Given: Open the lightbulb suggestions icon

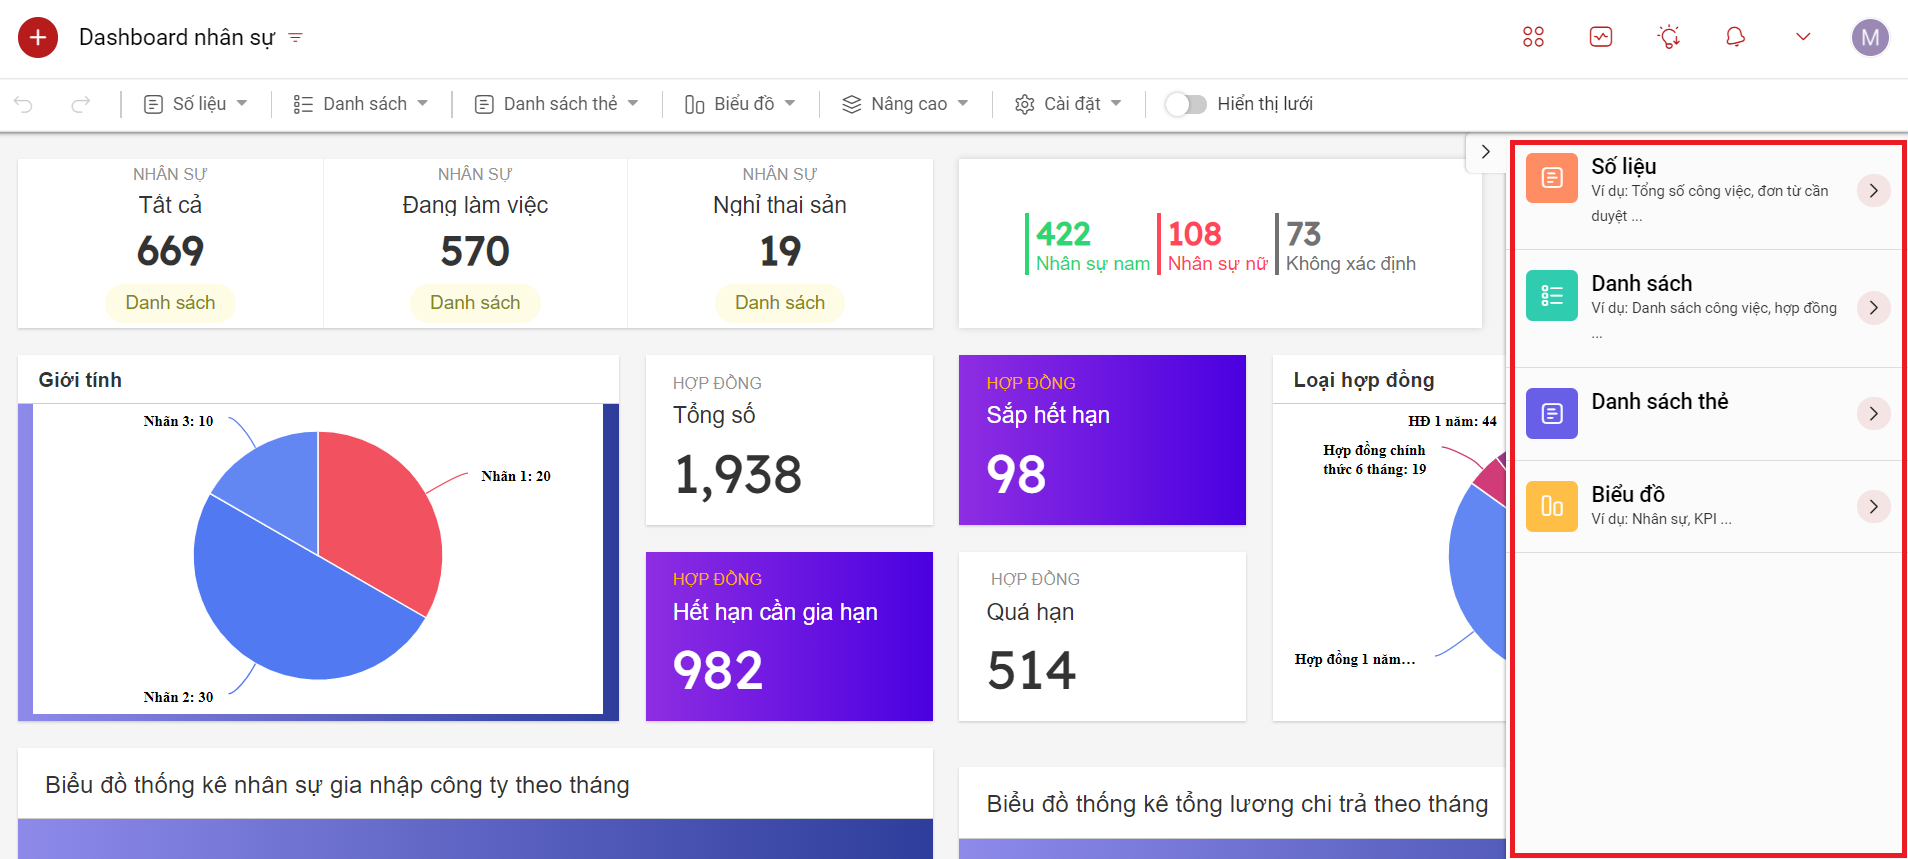Looking at the screenshot, I should (x=1668, y=37).
